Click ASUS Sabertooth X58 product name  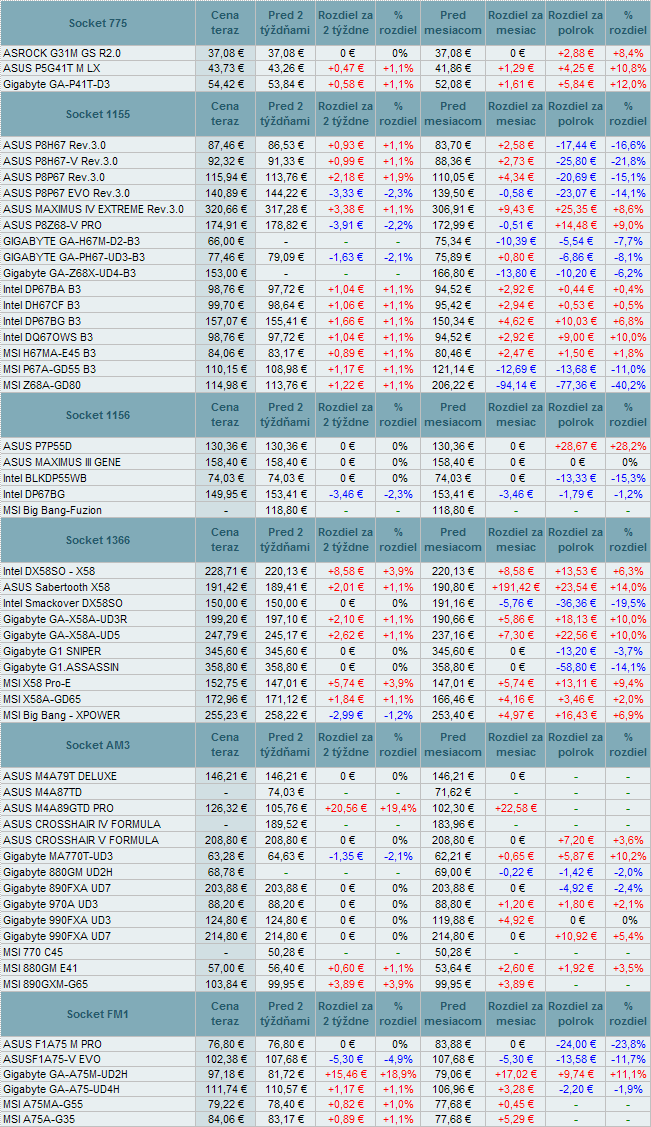(x=57, y=587)
